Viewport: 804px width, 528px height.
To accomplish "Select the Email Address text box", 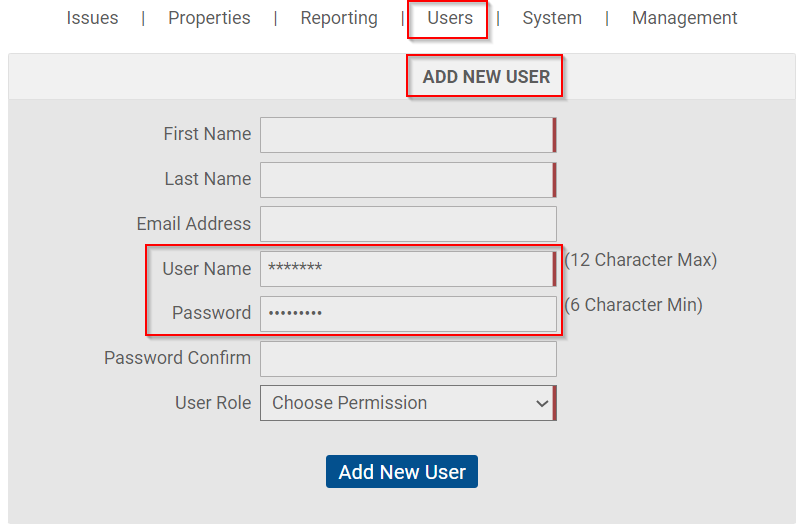I will pyautogui.click(x=408, y=224).
